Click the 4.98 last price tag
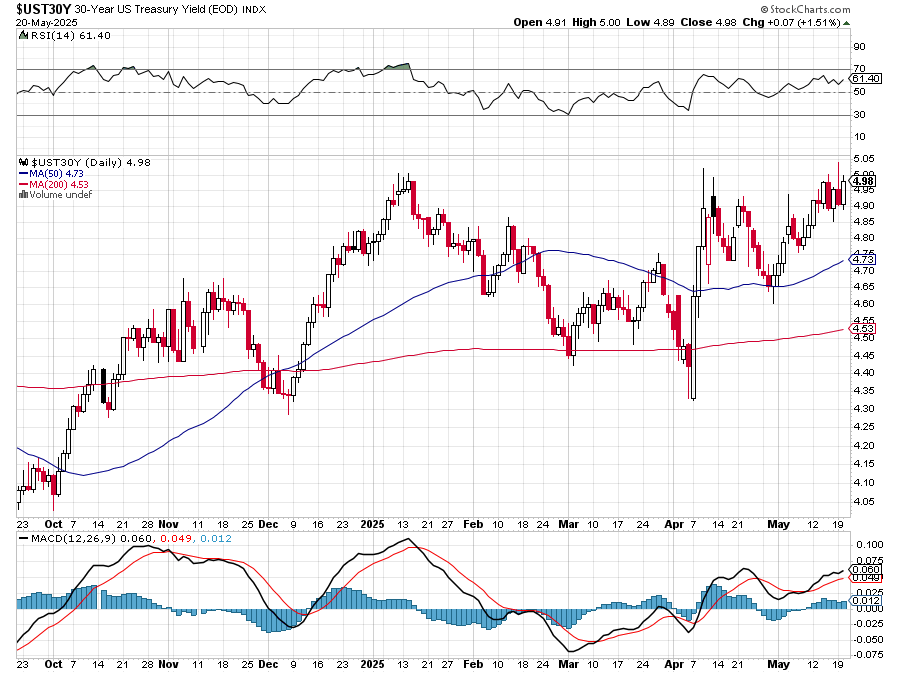 [x=864, y=180]
